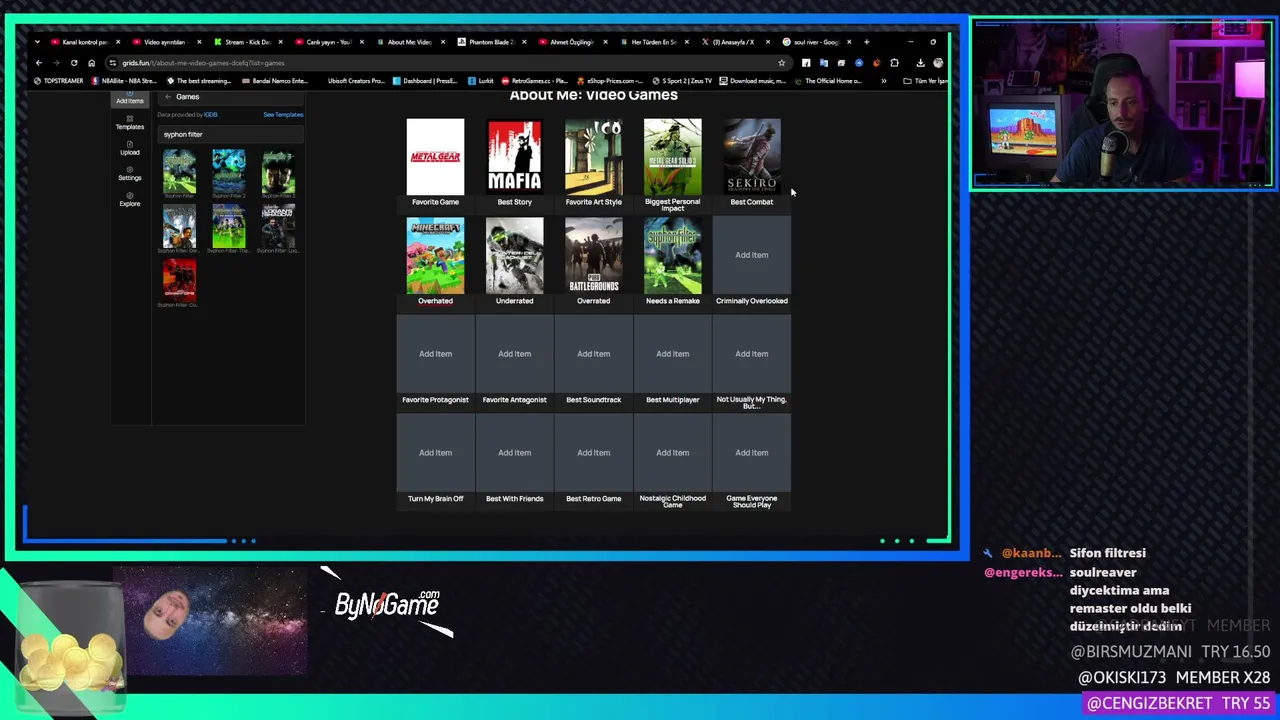Open the TOPSTREAMER bookmark
Image resolution: width=1280 pixels, height=720 pixels.
pos(59,81)
